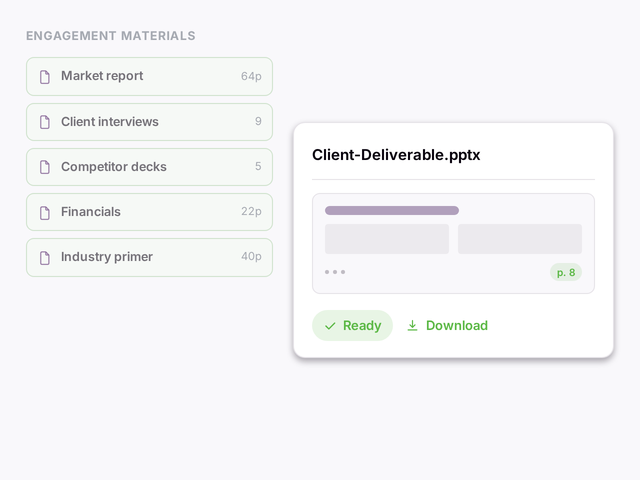This screenshot has height=480, width=640.
Task: Click the purple title bar in slide preview
Action: point(392,210)
